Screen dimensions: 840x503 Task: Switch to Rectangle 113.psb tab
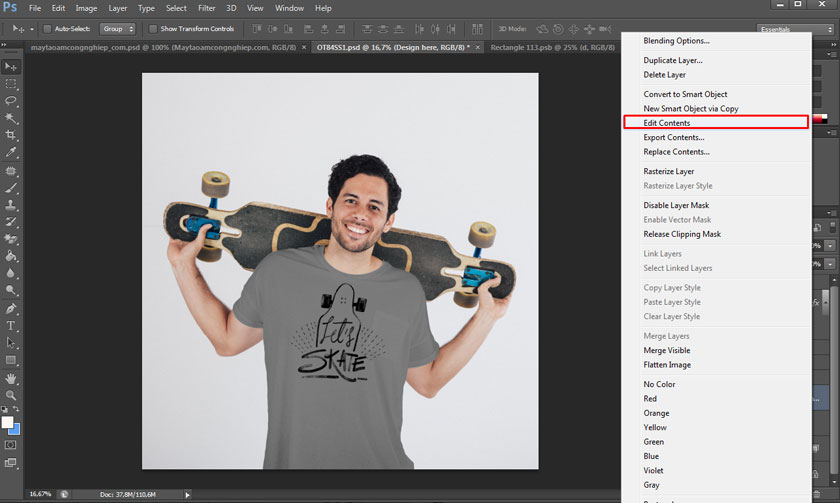(x=552, y=48)
